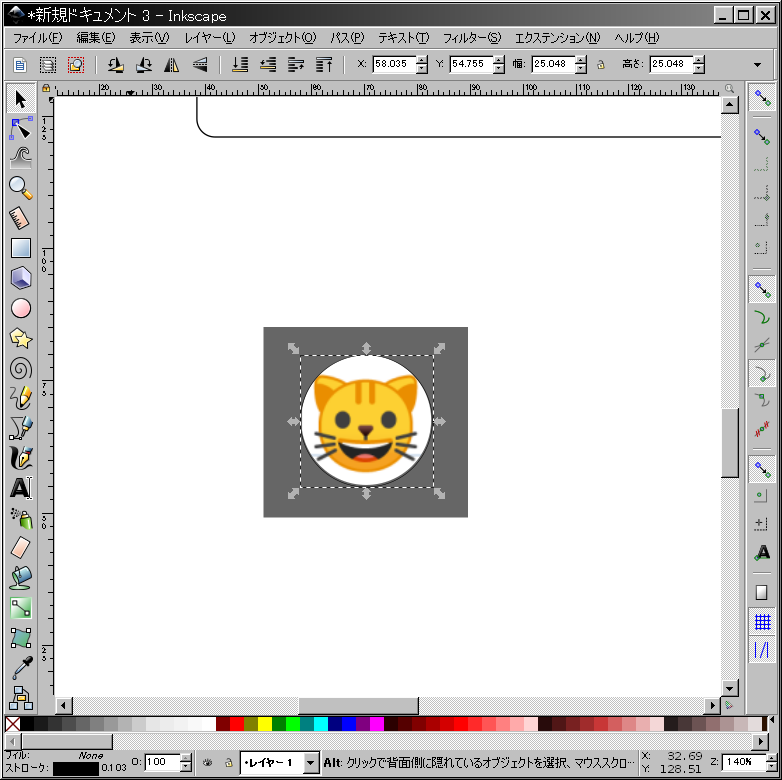
Task: Increase Y position stepper
Action: click(499, 60)
